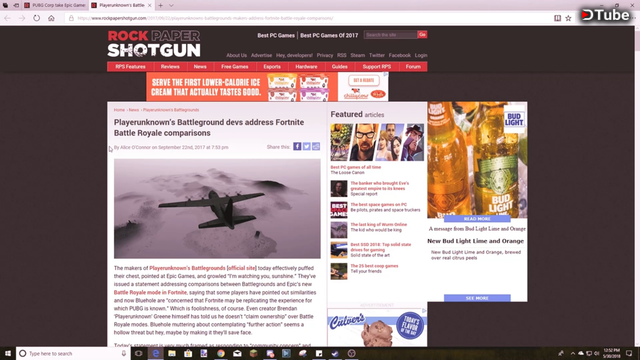
Task: Share article on Facebook icon
Action: click(297, 147)
